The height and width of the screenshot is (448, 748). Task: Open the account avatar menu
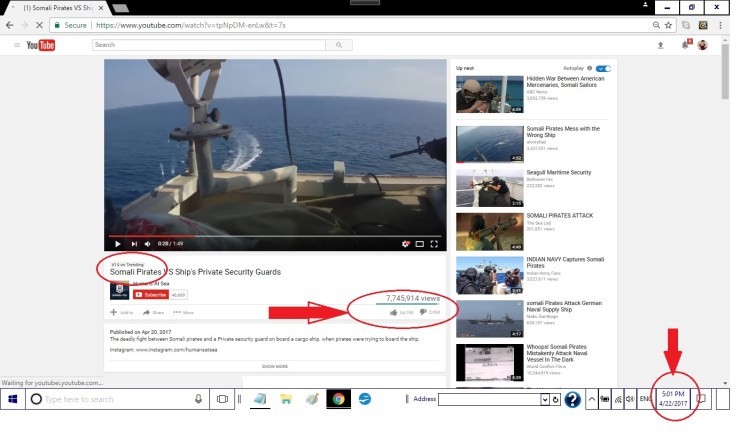pos(702,45)
